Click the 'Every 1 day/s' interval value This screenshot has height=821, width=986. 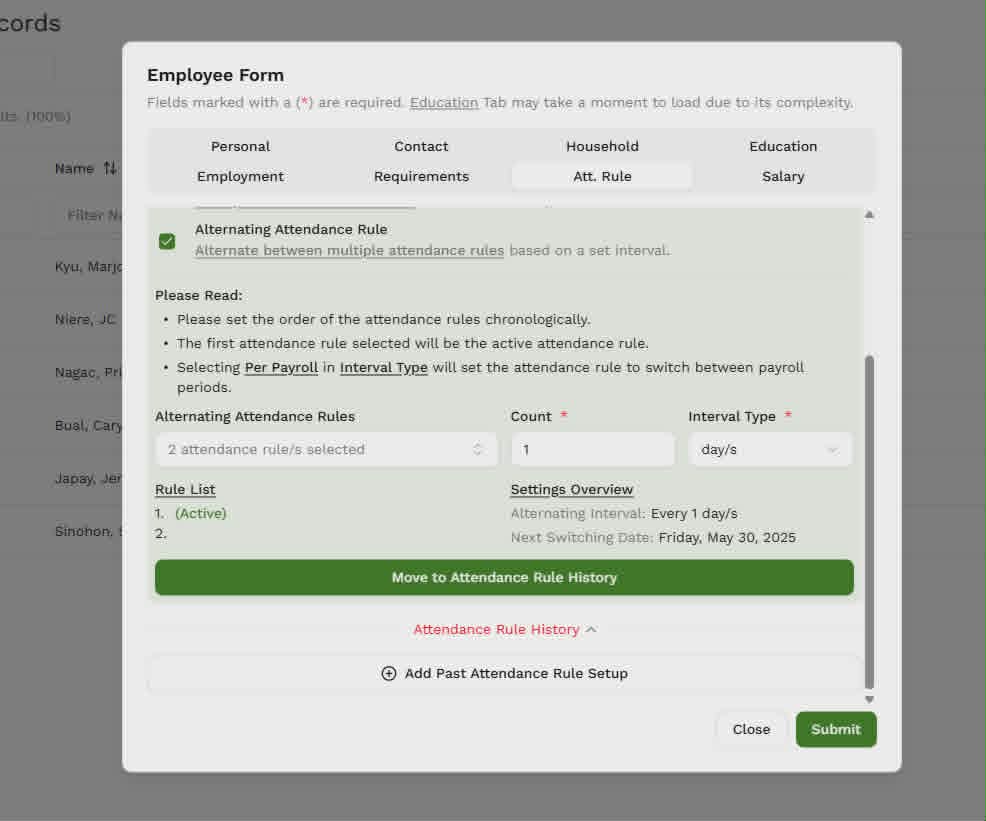click(694, 514)
